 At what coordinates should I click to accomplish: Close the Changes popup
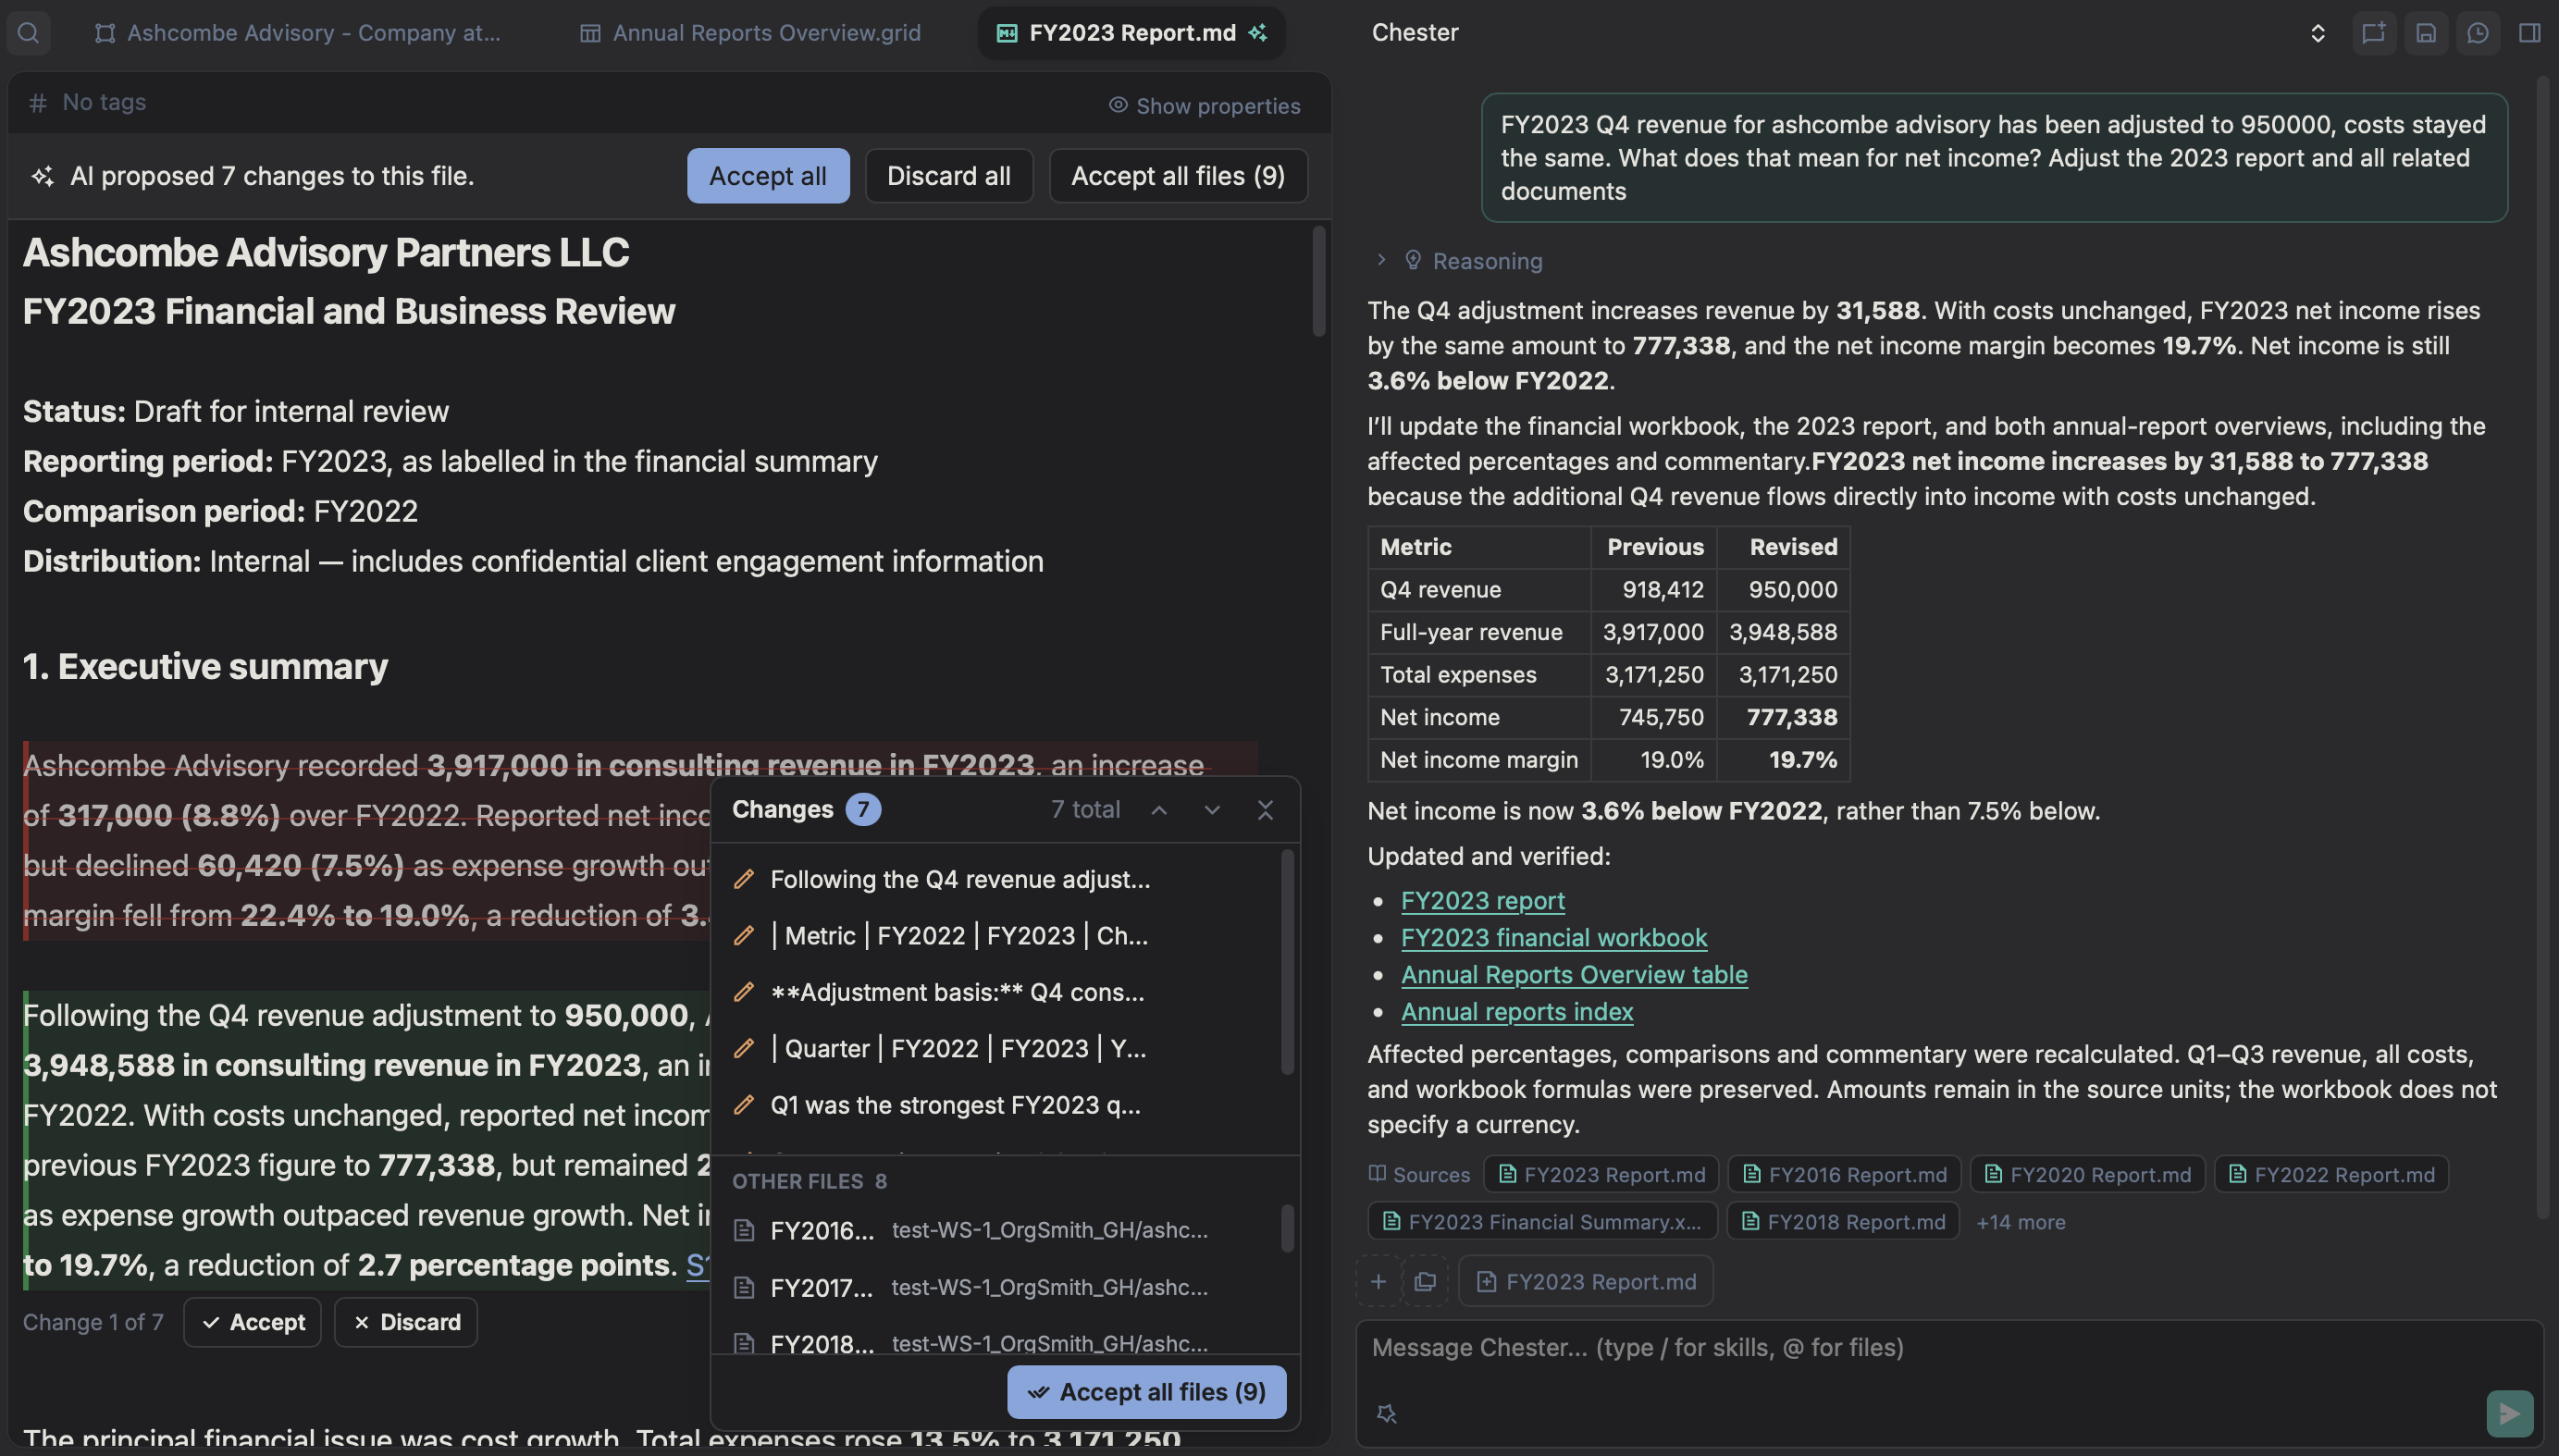(x=1264, y=809)
